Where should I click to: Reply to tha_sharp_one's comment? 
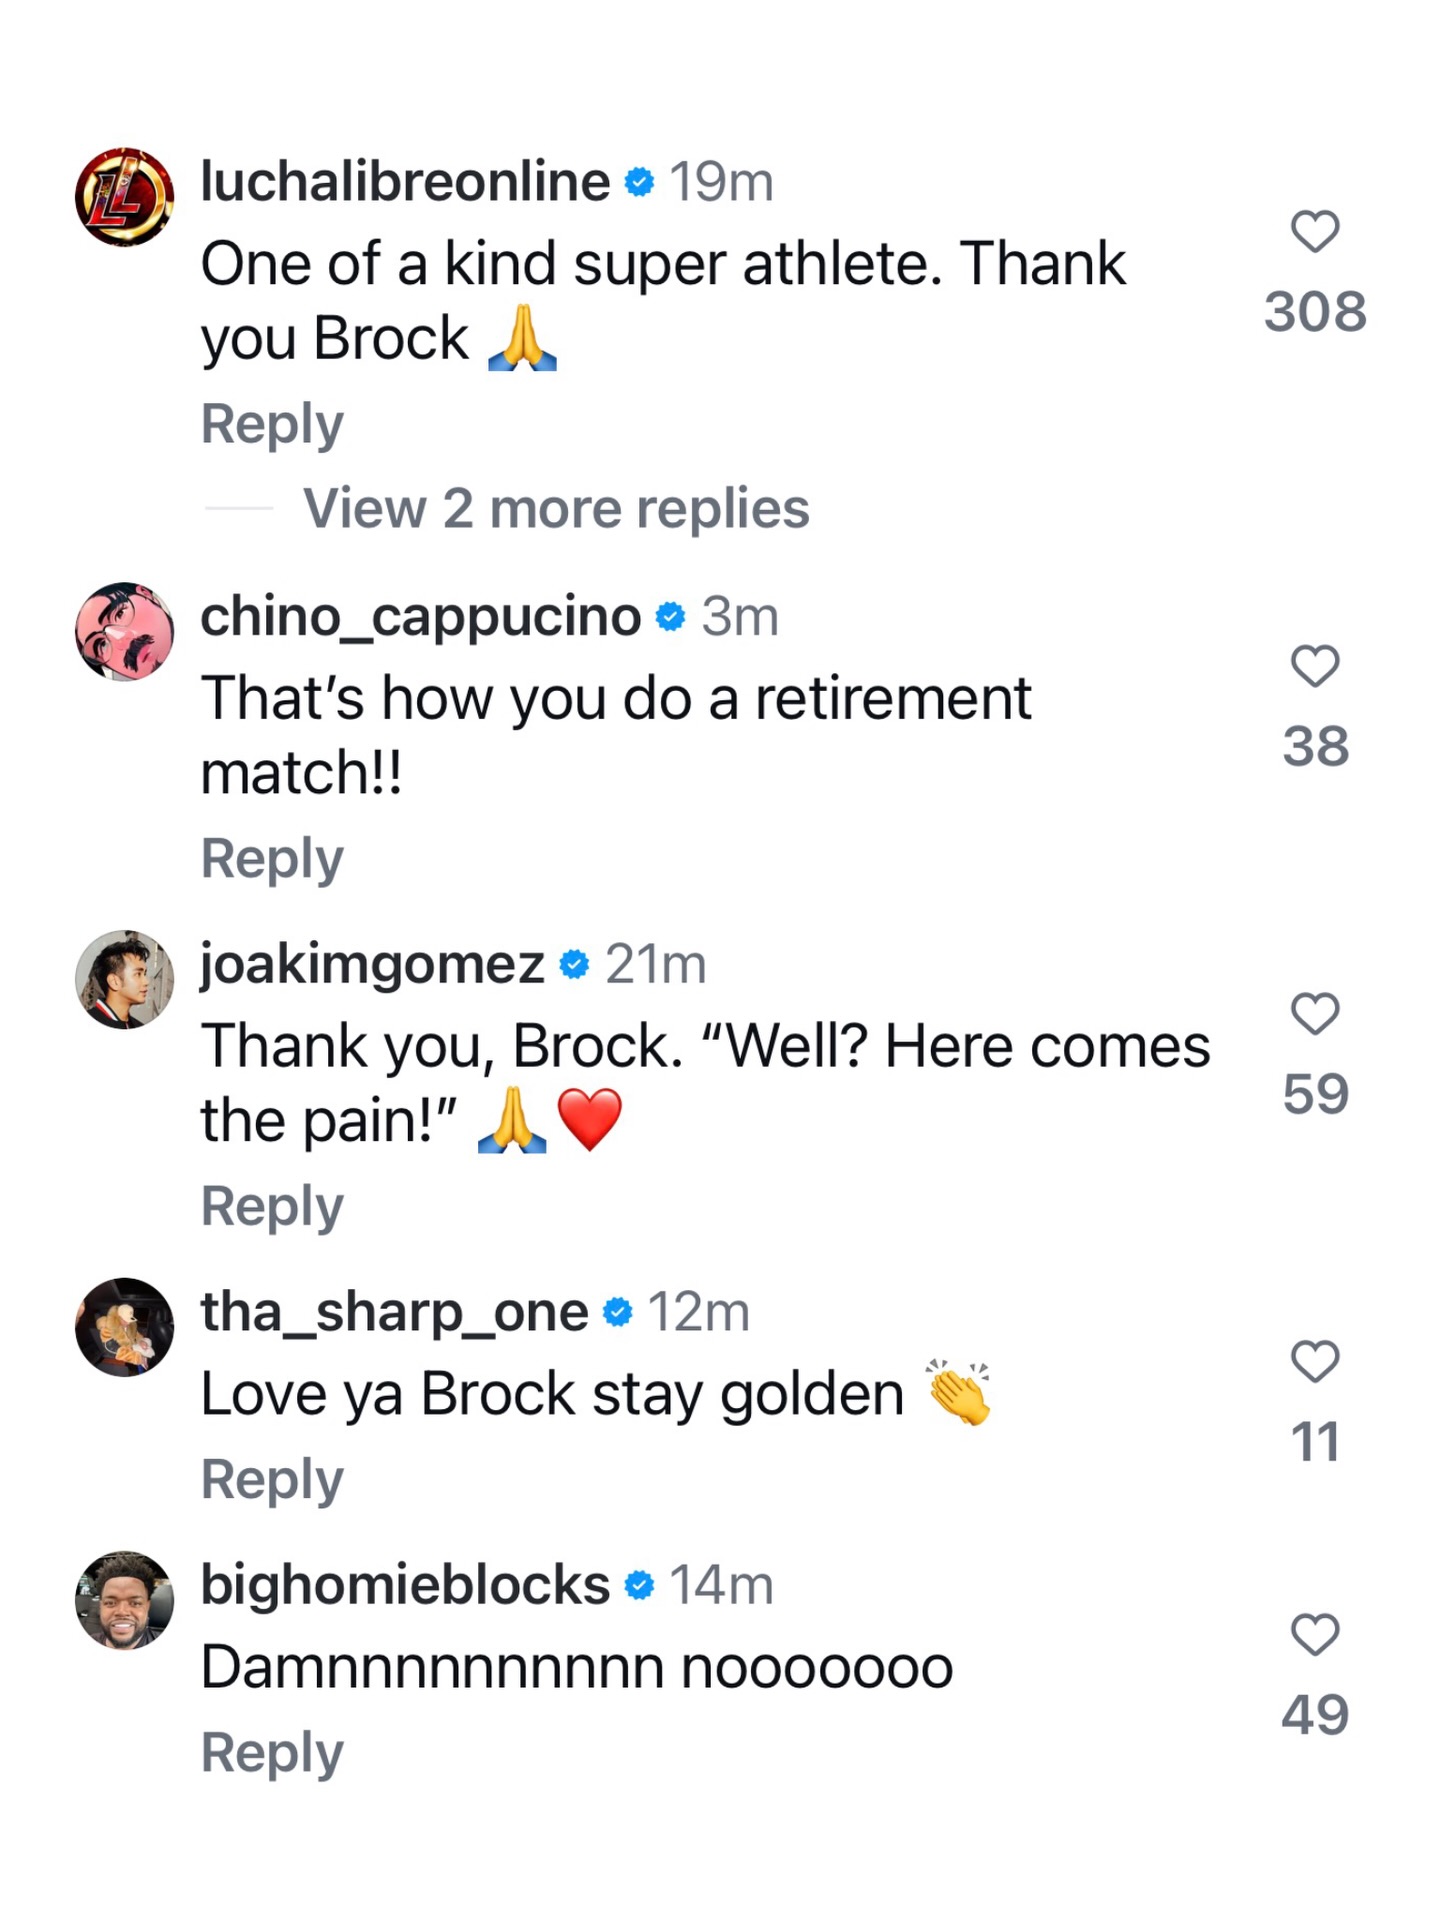pos(272,1479)
